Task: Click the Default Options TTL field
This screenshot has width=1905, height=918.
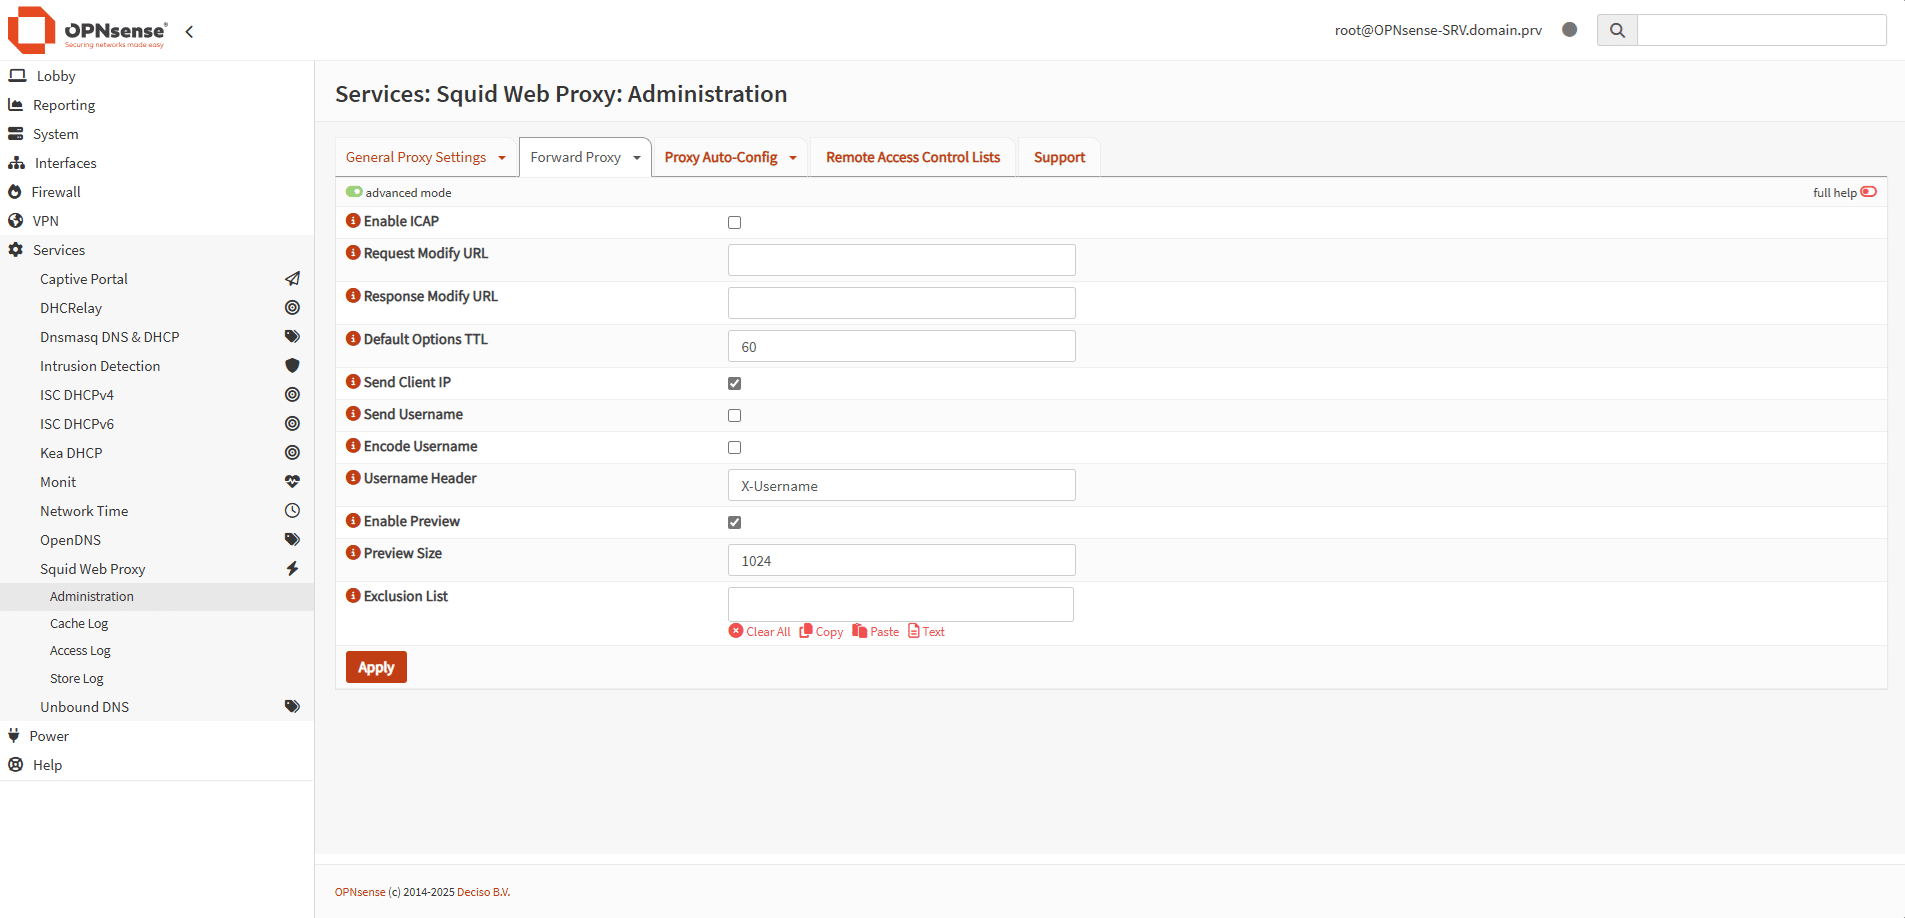Action: [x=902, y=346]
